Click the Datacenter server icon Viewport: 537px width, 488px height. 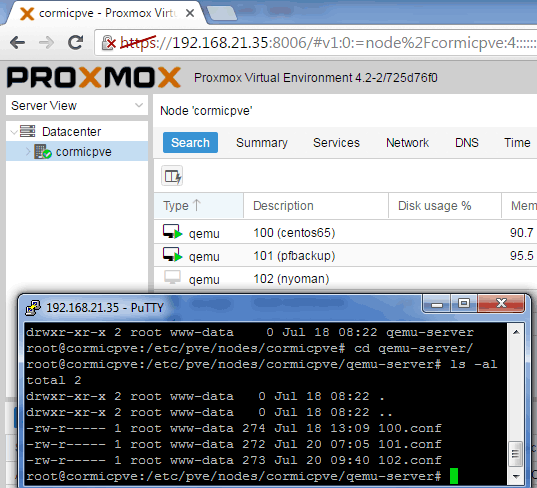27,131
